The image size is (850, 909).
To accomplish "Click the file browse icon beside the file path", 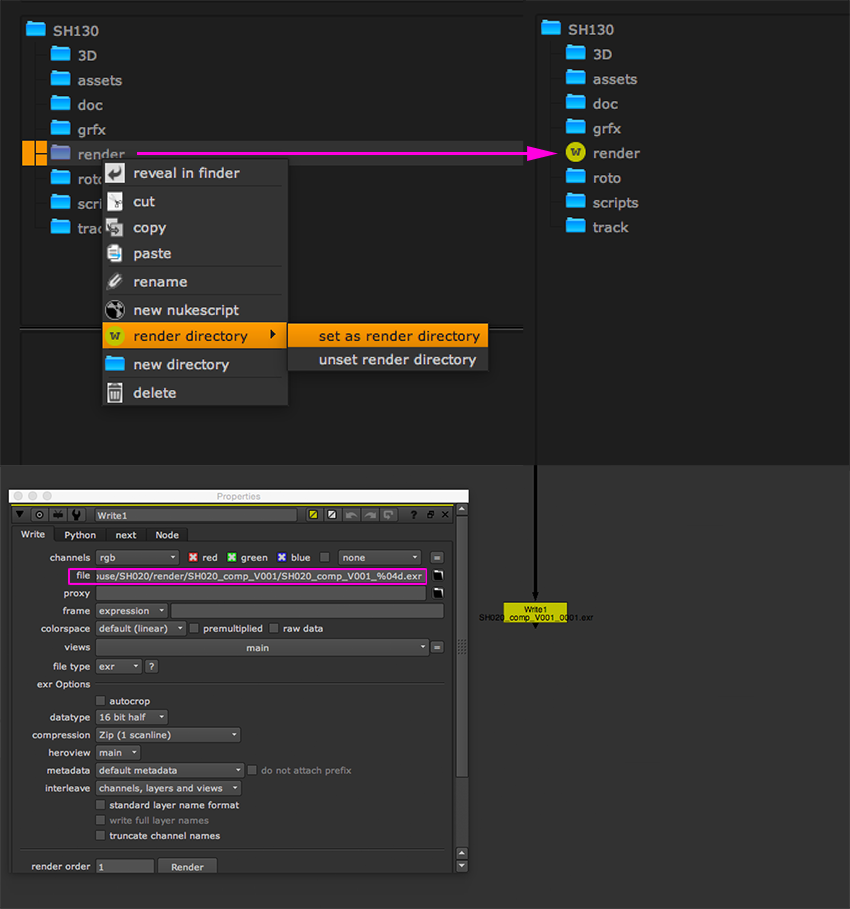I will 437,576.
